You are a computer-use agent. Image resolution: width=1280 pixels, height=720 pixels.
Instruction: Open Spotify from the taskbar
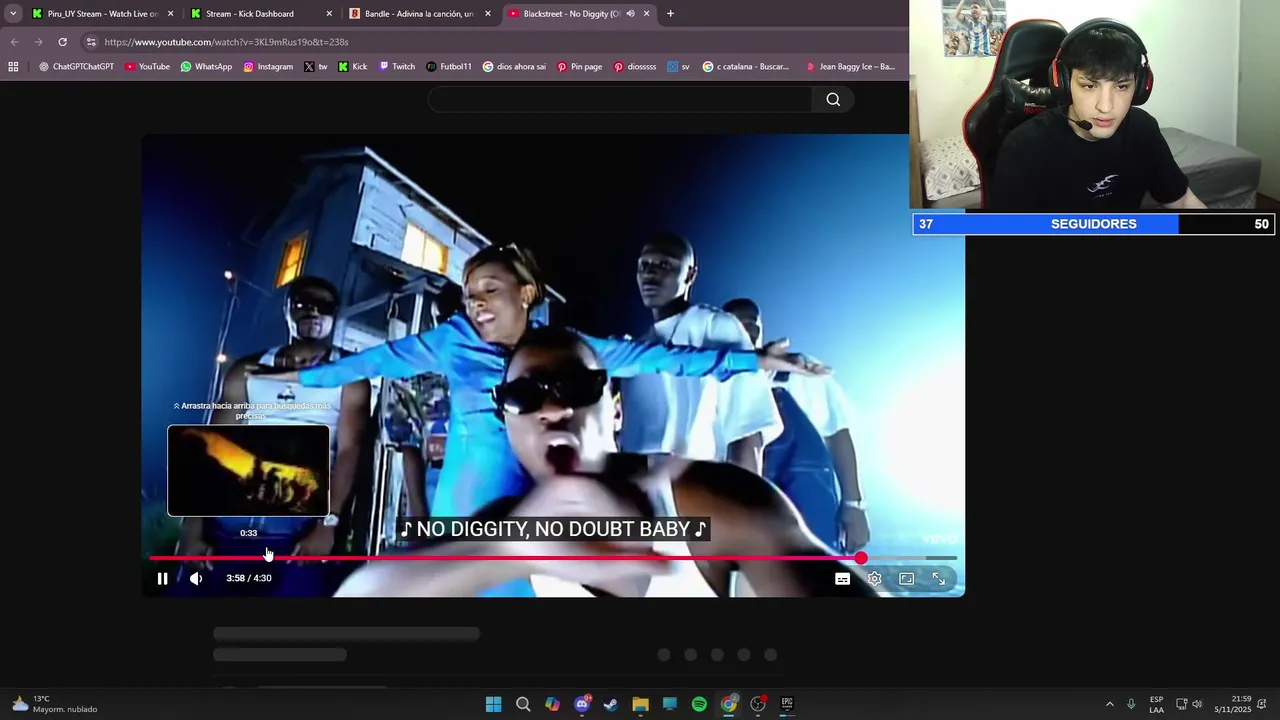pyautogui.click(x=699, y=704)
